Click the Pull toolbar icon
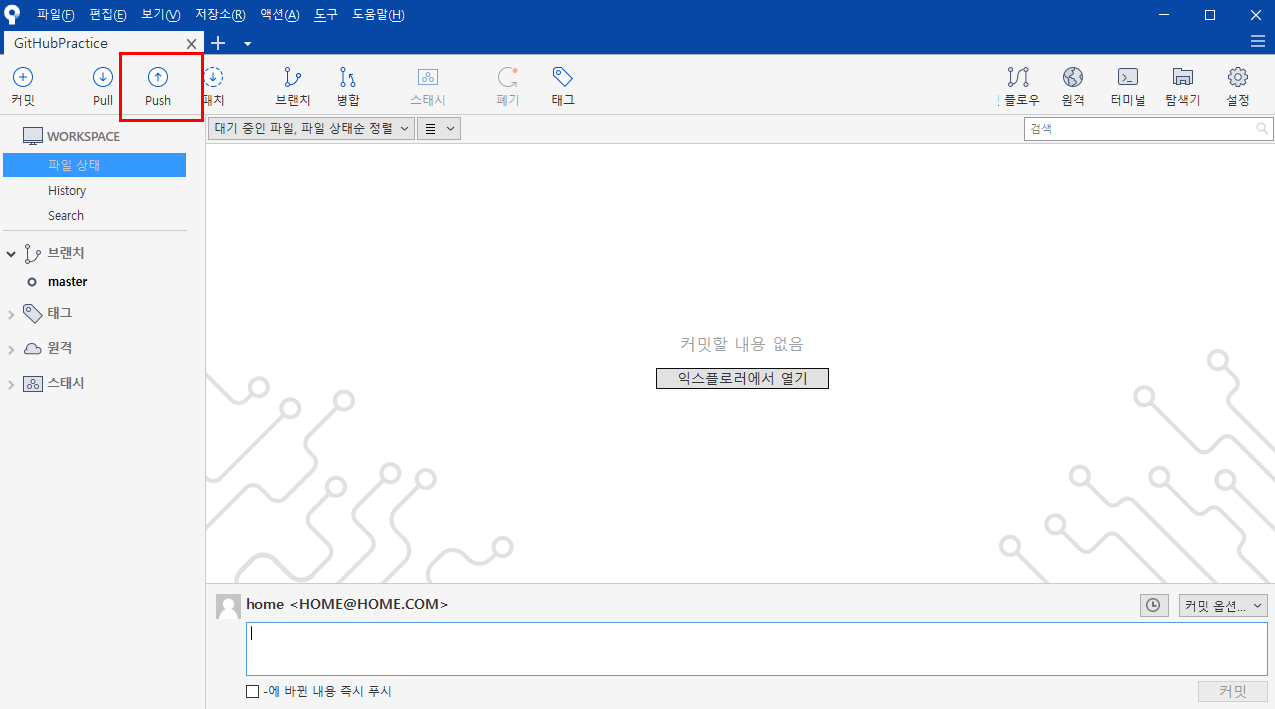The height and width of the screenshot is (709, 1275). click(x=103, y=77)
